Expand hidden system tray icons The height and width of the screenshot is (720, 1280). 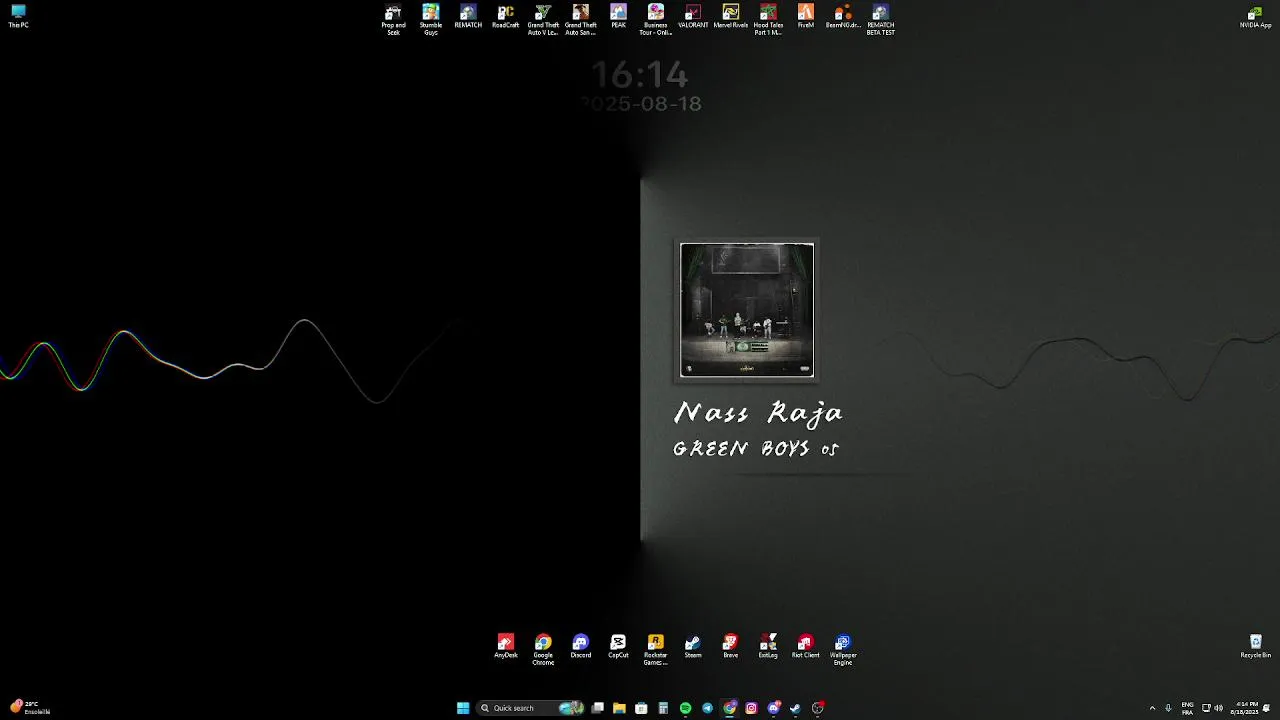[1152, 708]
